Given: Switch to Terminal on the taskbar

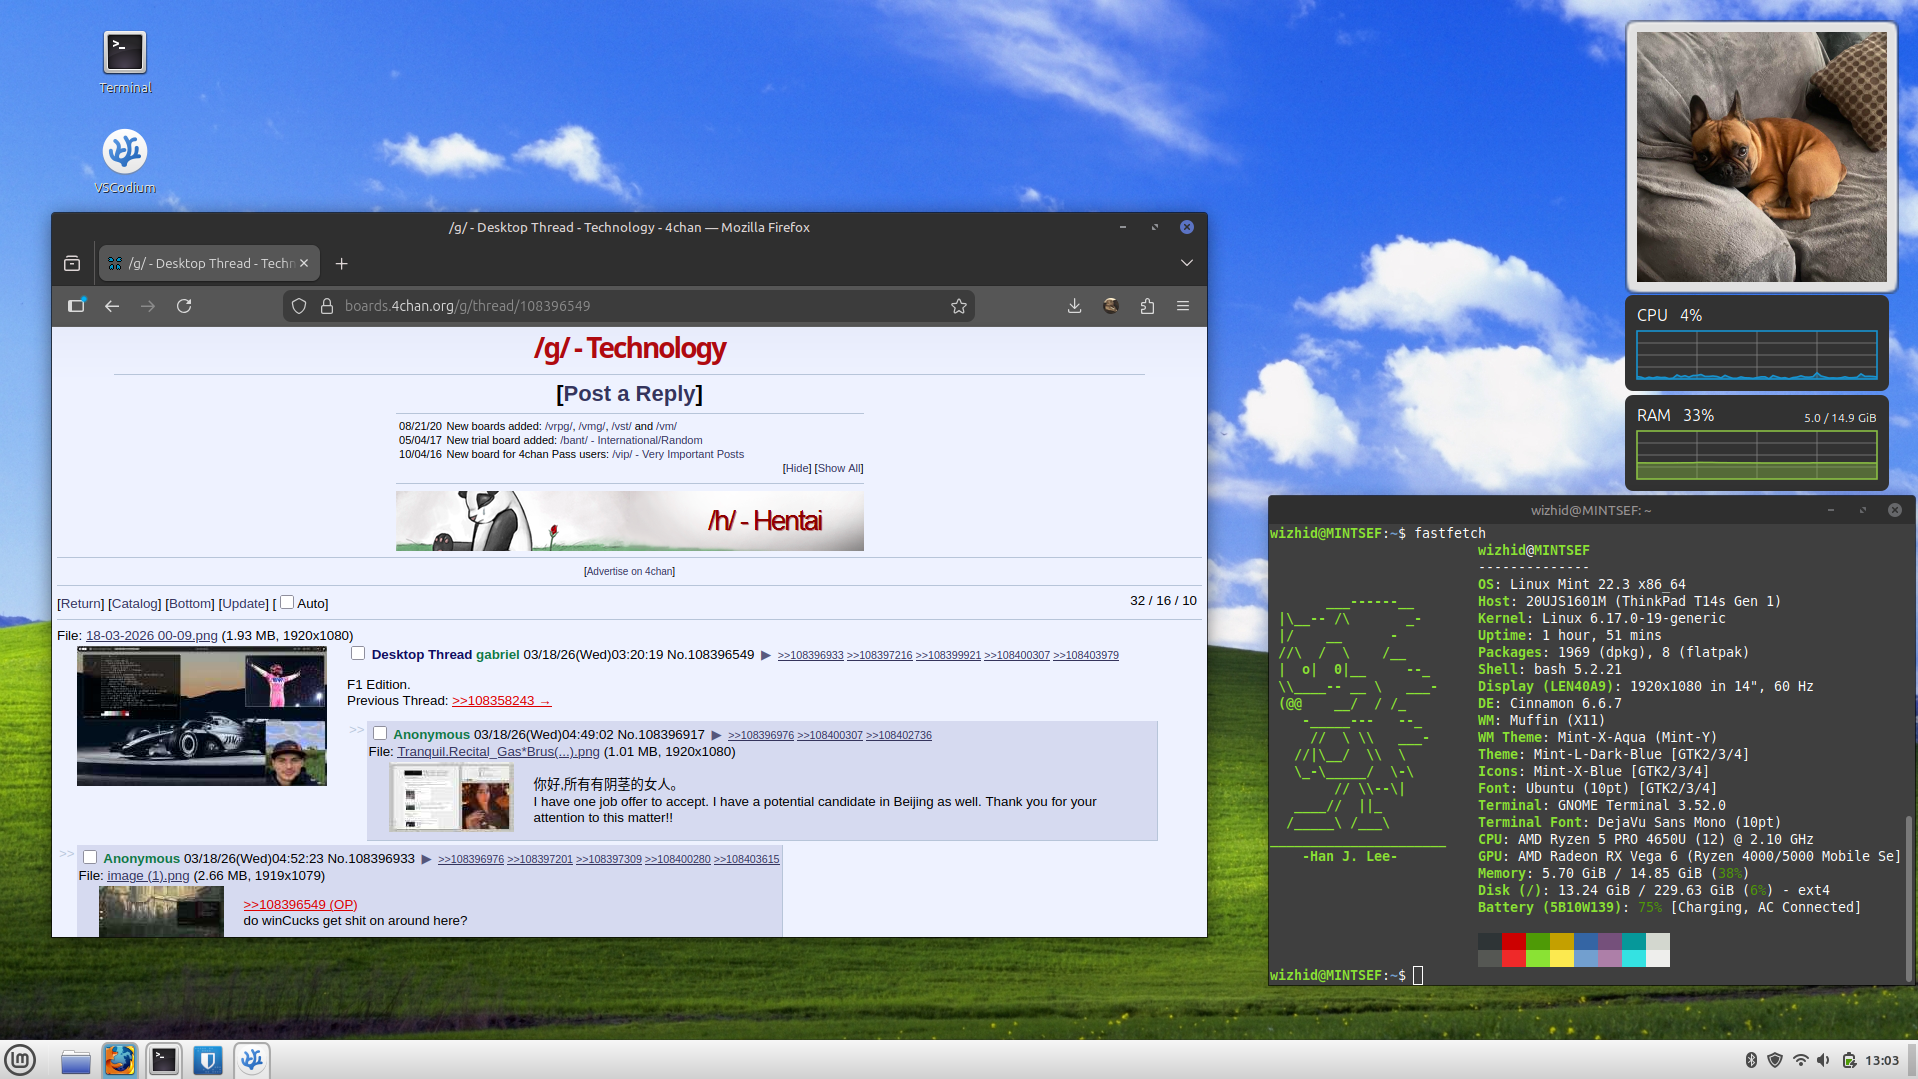Looking at the screenshot, I should point(164,1060).
